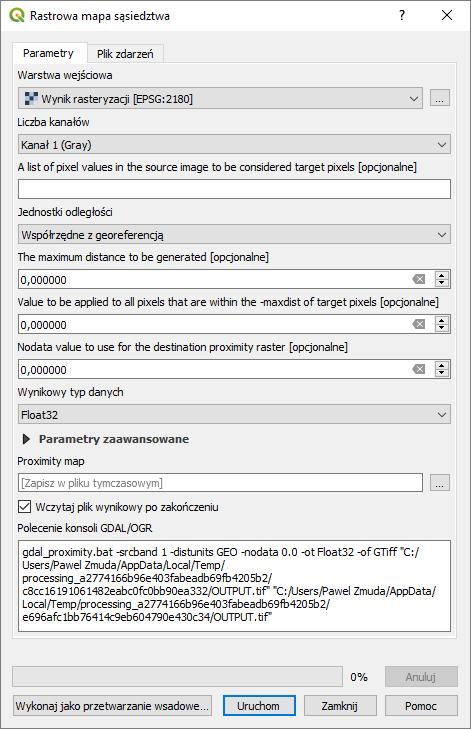Click the target pixel values input field
Viewport: 471px width, 729px height.
[234, 189]
